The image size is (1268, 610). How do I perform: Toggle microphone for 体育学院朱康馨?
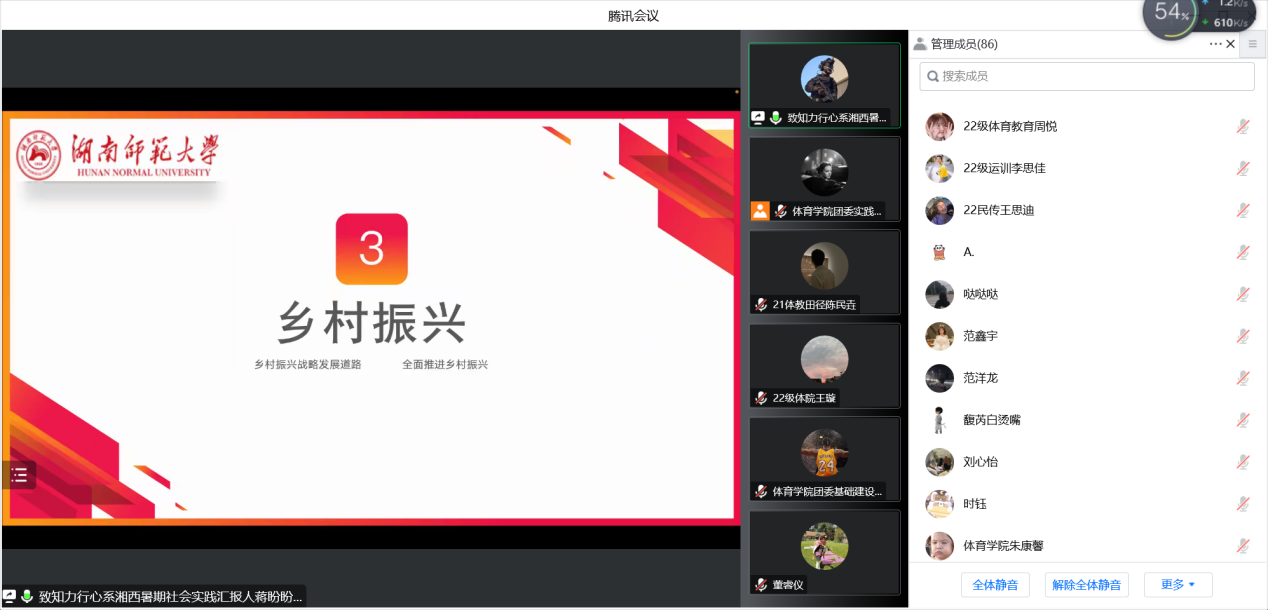(x=1242, y=546)
